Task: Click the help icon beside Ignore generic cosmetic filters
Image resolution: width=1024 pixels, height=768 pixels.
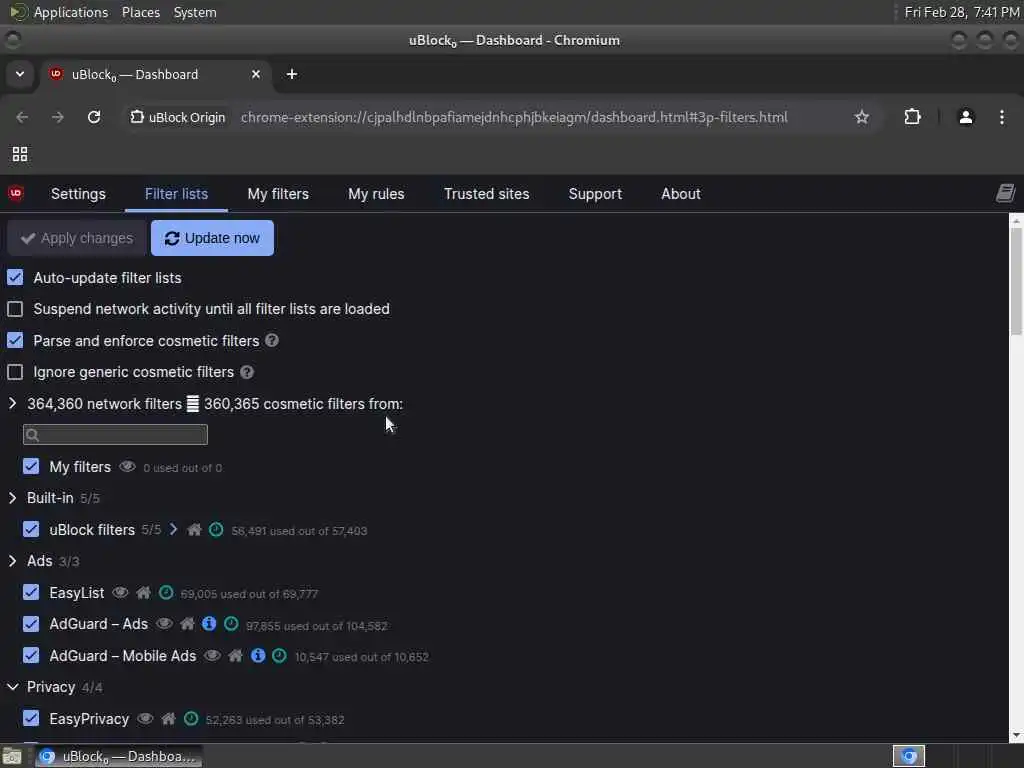Action: coord(247,372)
